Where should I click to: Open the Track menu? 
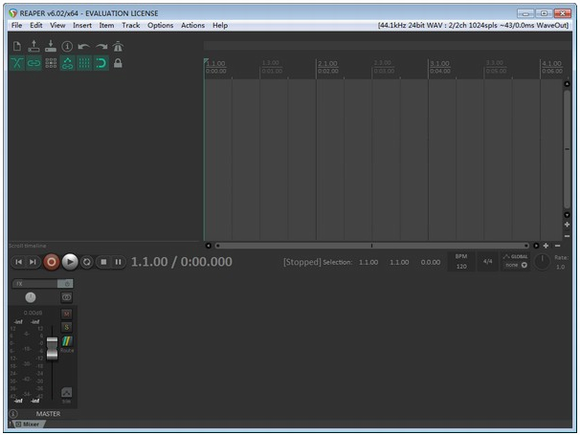(x=131, y=25)
